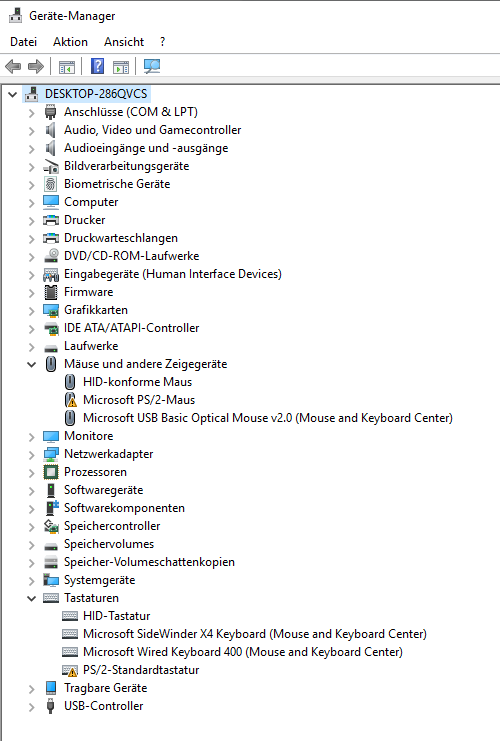Expand the Audioeingänge und -ausgänge category
This screenshot has width=500, height=741.
(x=32, y=149)
